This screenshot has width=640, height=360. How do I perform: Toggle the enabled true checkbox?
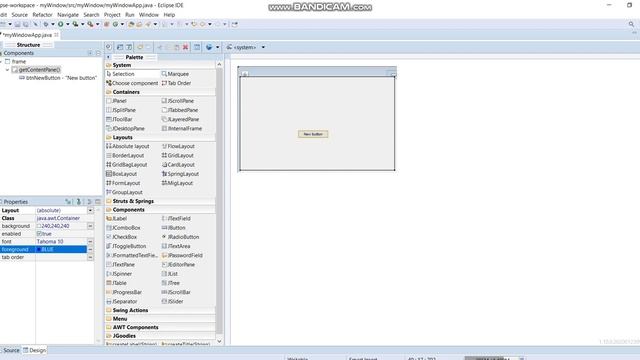(39, 234)
